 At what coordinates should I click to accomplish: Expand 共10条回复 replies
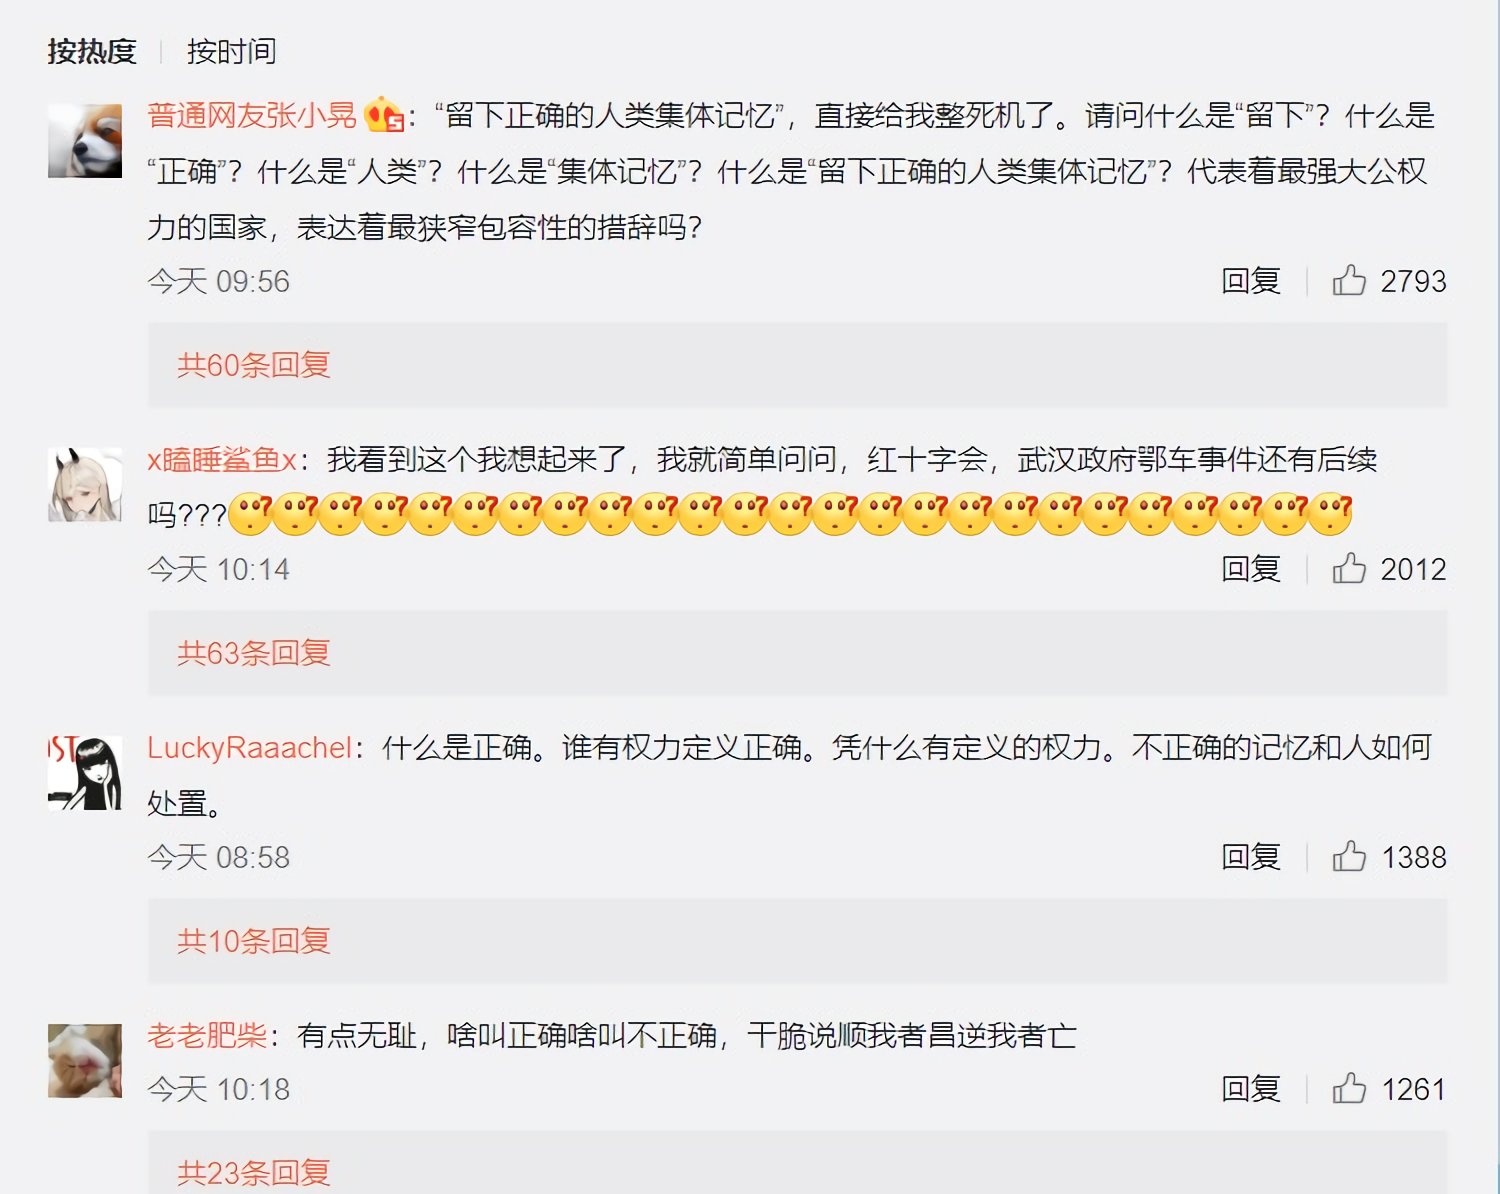tap(254, 941)
